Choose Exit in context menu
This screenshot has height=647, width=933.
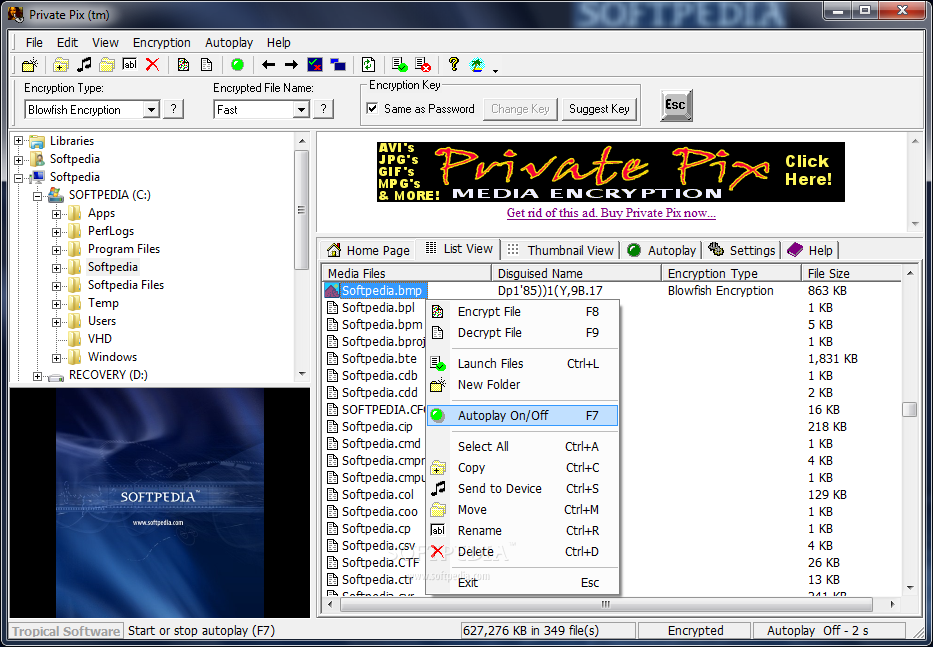[x=523, y=583]
